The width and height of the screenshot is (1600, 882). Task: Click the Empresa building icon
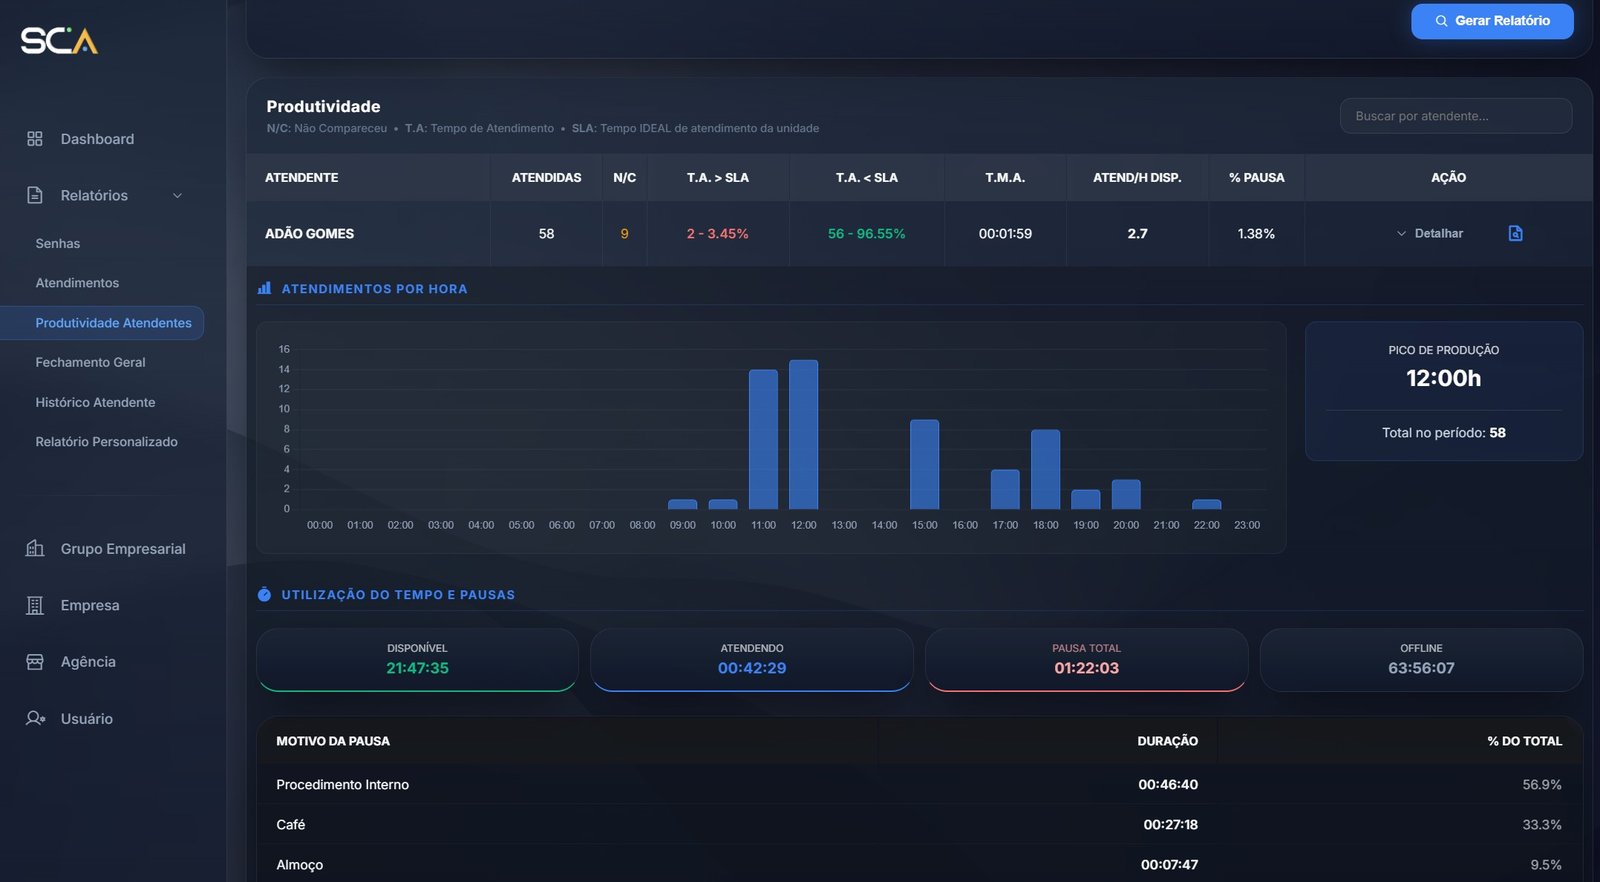click(35, 606)
